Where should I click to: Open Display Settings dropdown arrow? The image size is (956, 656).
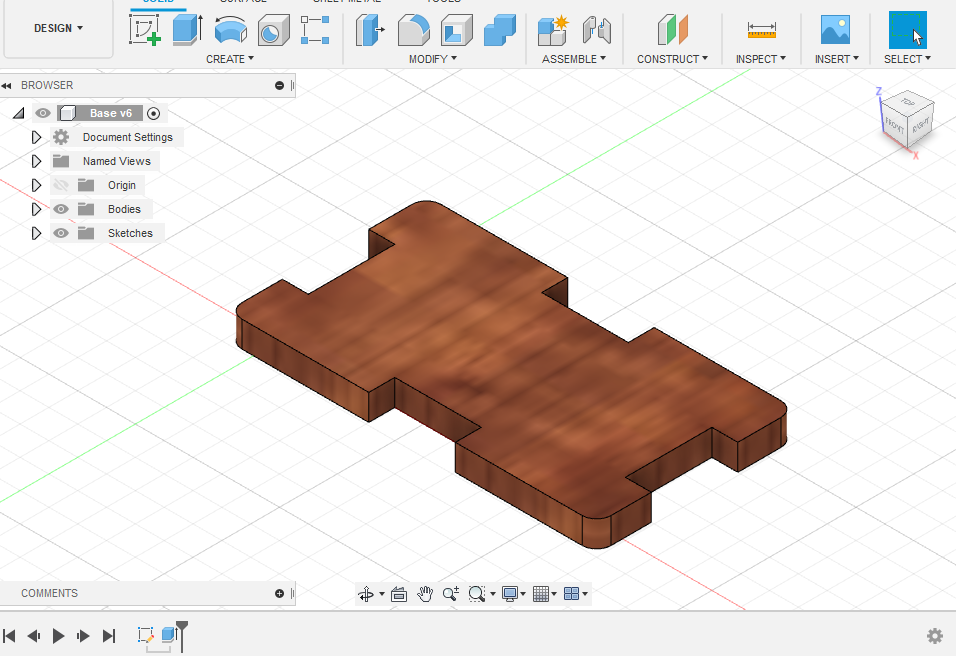pos(523,594)
